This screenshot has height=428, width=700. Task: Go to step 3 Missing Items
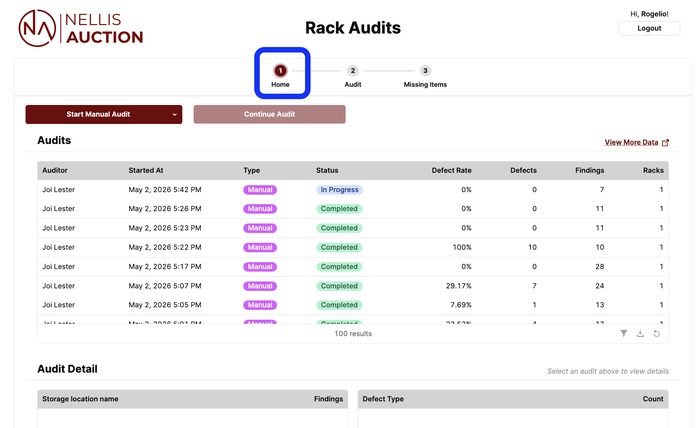tap(425, 76)
